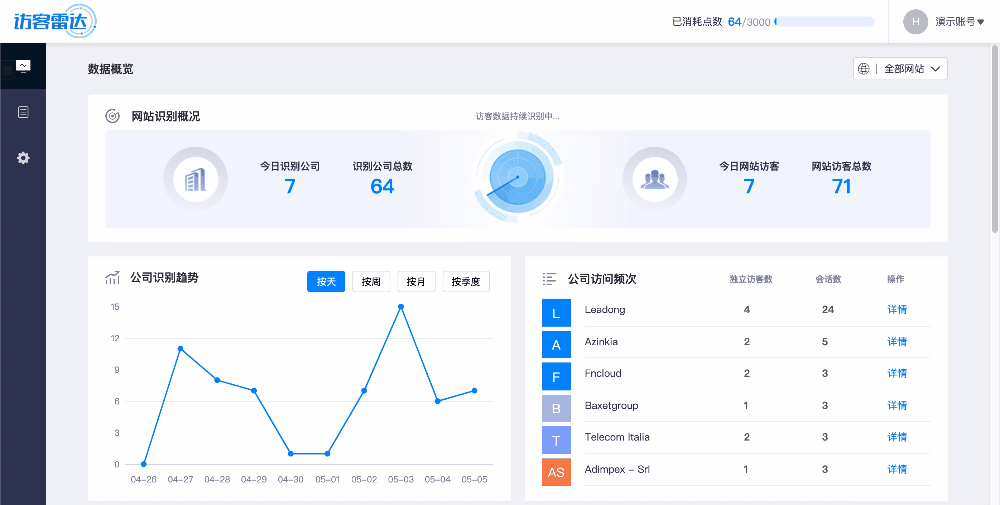The height and width of the screenshot is (505, 1000).
Task: Click the visitors group icon
Action: click(x=655, y=180)
